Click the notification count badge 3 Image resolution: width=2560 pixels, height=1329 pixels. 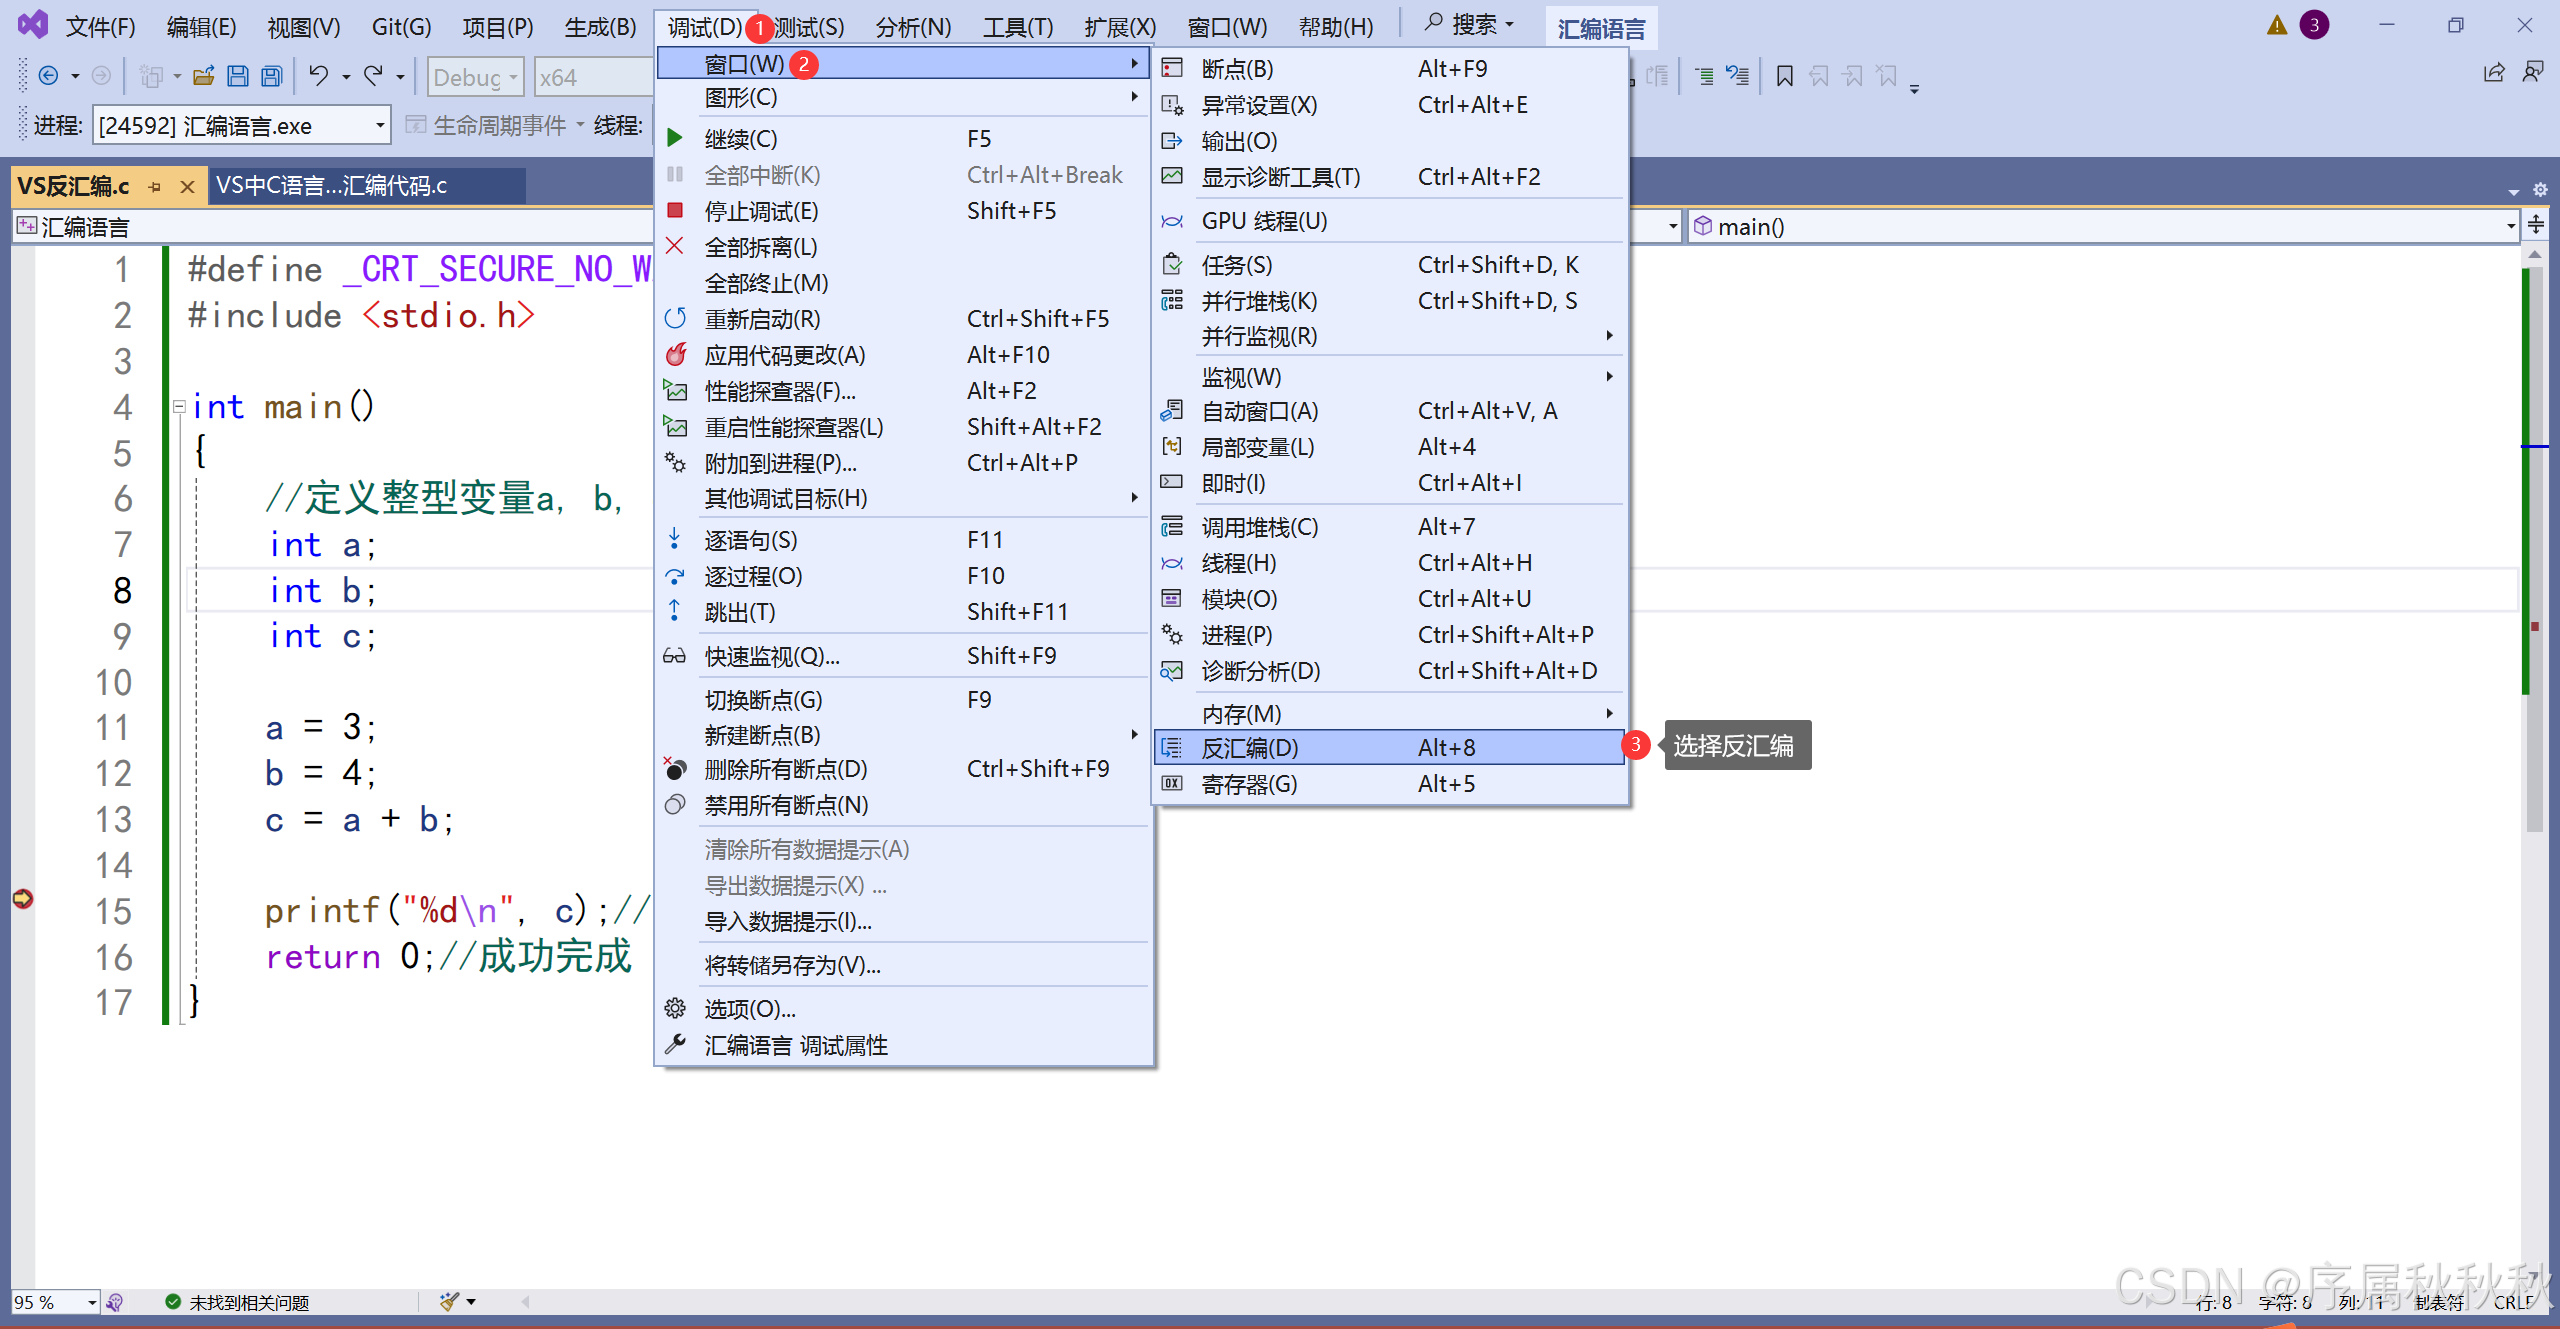2314,25
